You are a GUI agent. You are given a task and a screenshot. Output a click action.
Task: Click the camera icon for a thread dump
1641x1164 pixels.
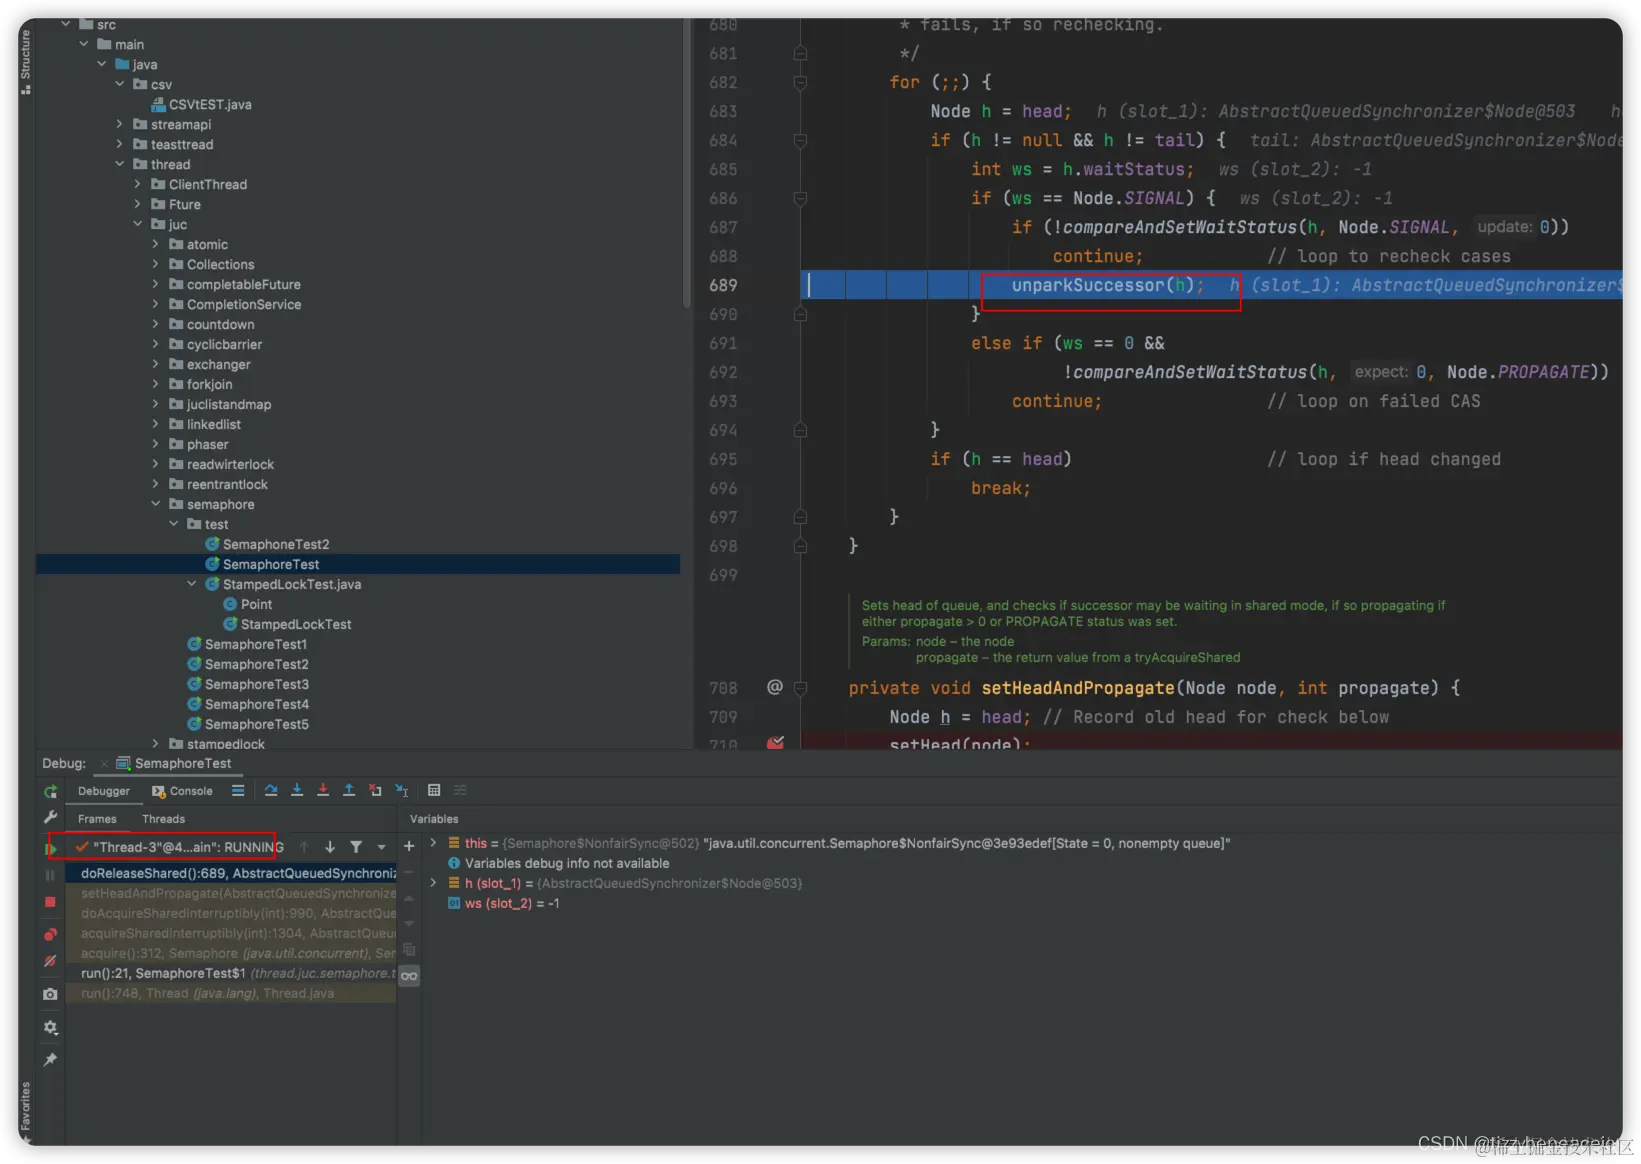[50, 994]
